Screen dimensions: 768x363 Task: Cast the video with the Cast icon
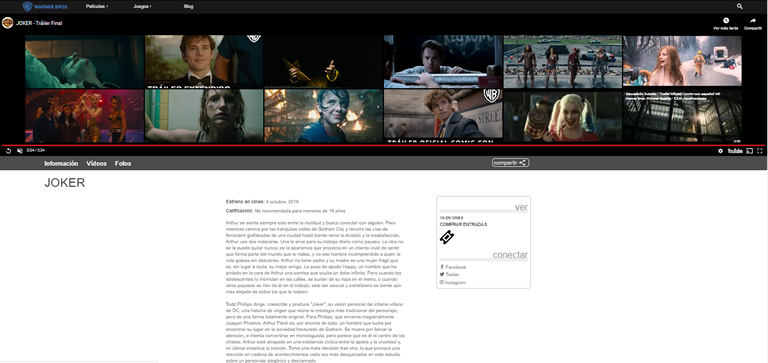(749, 151)
